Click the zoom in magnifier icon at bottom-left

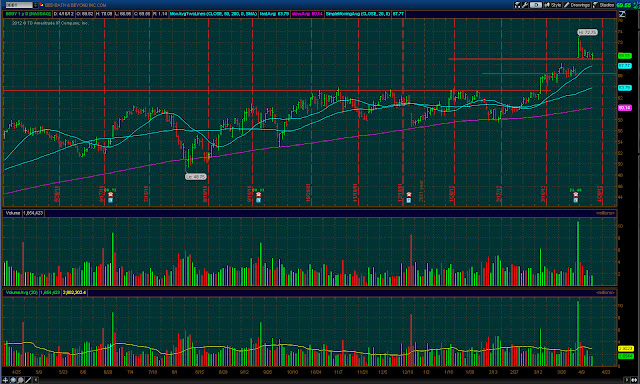click(13, 380)
